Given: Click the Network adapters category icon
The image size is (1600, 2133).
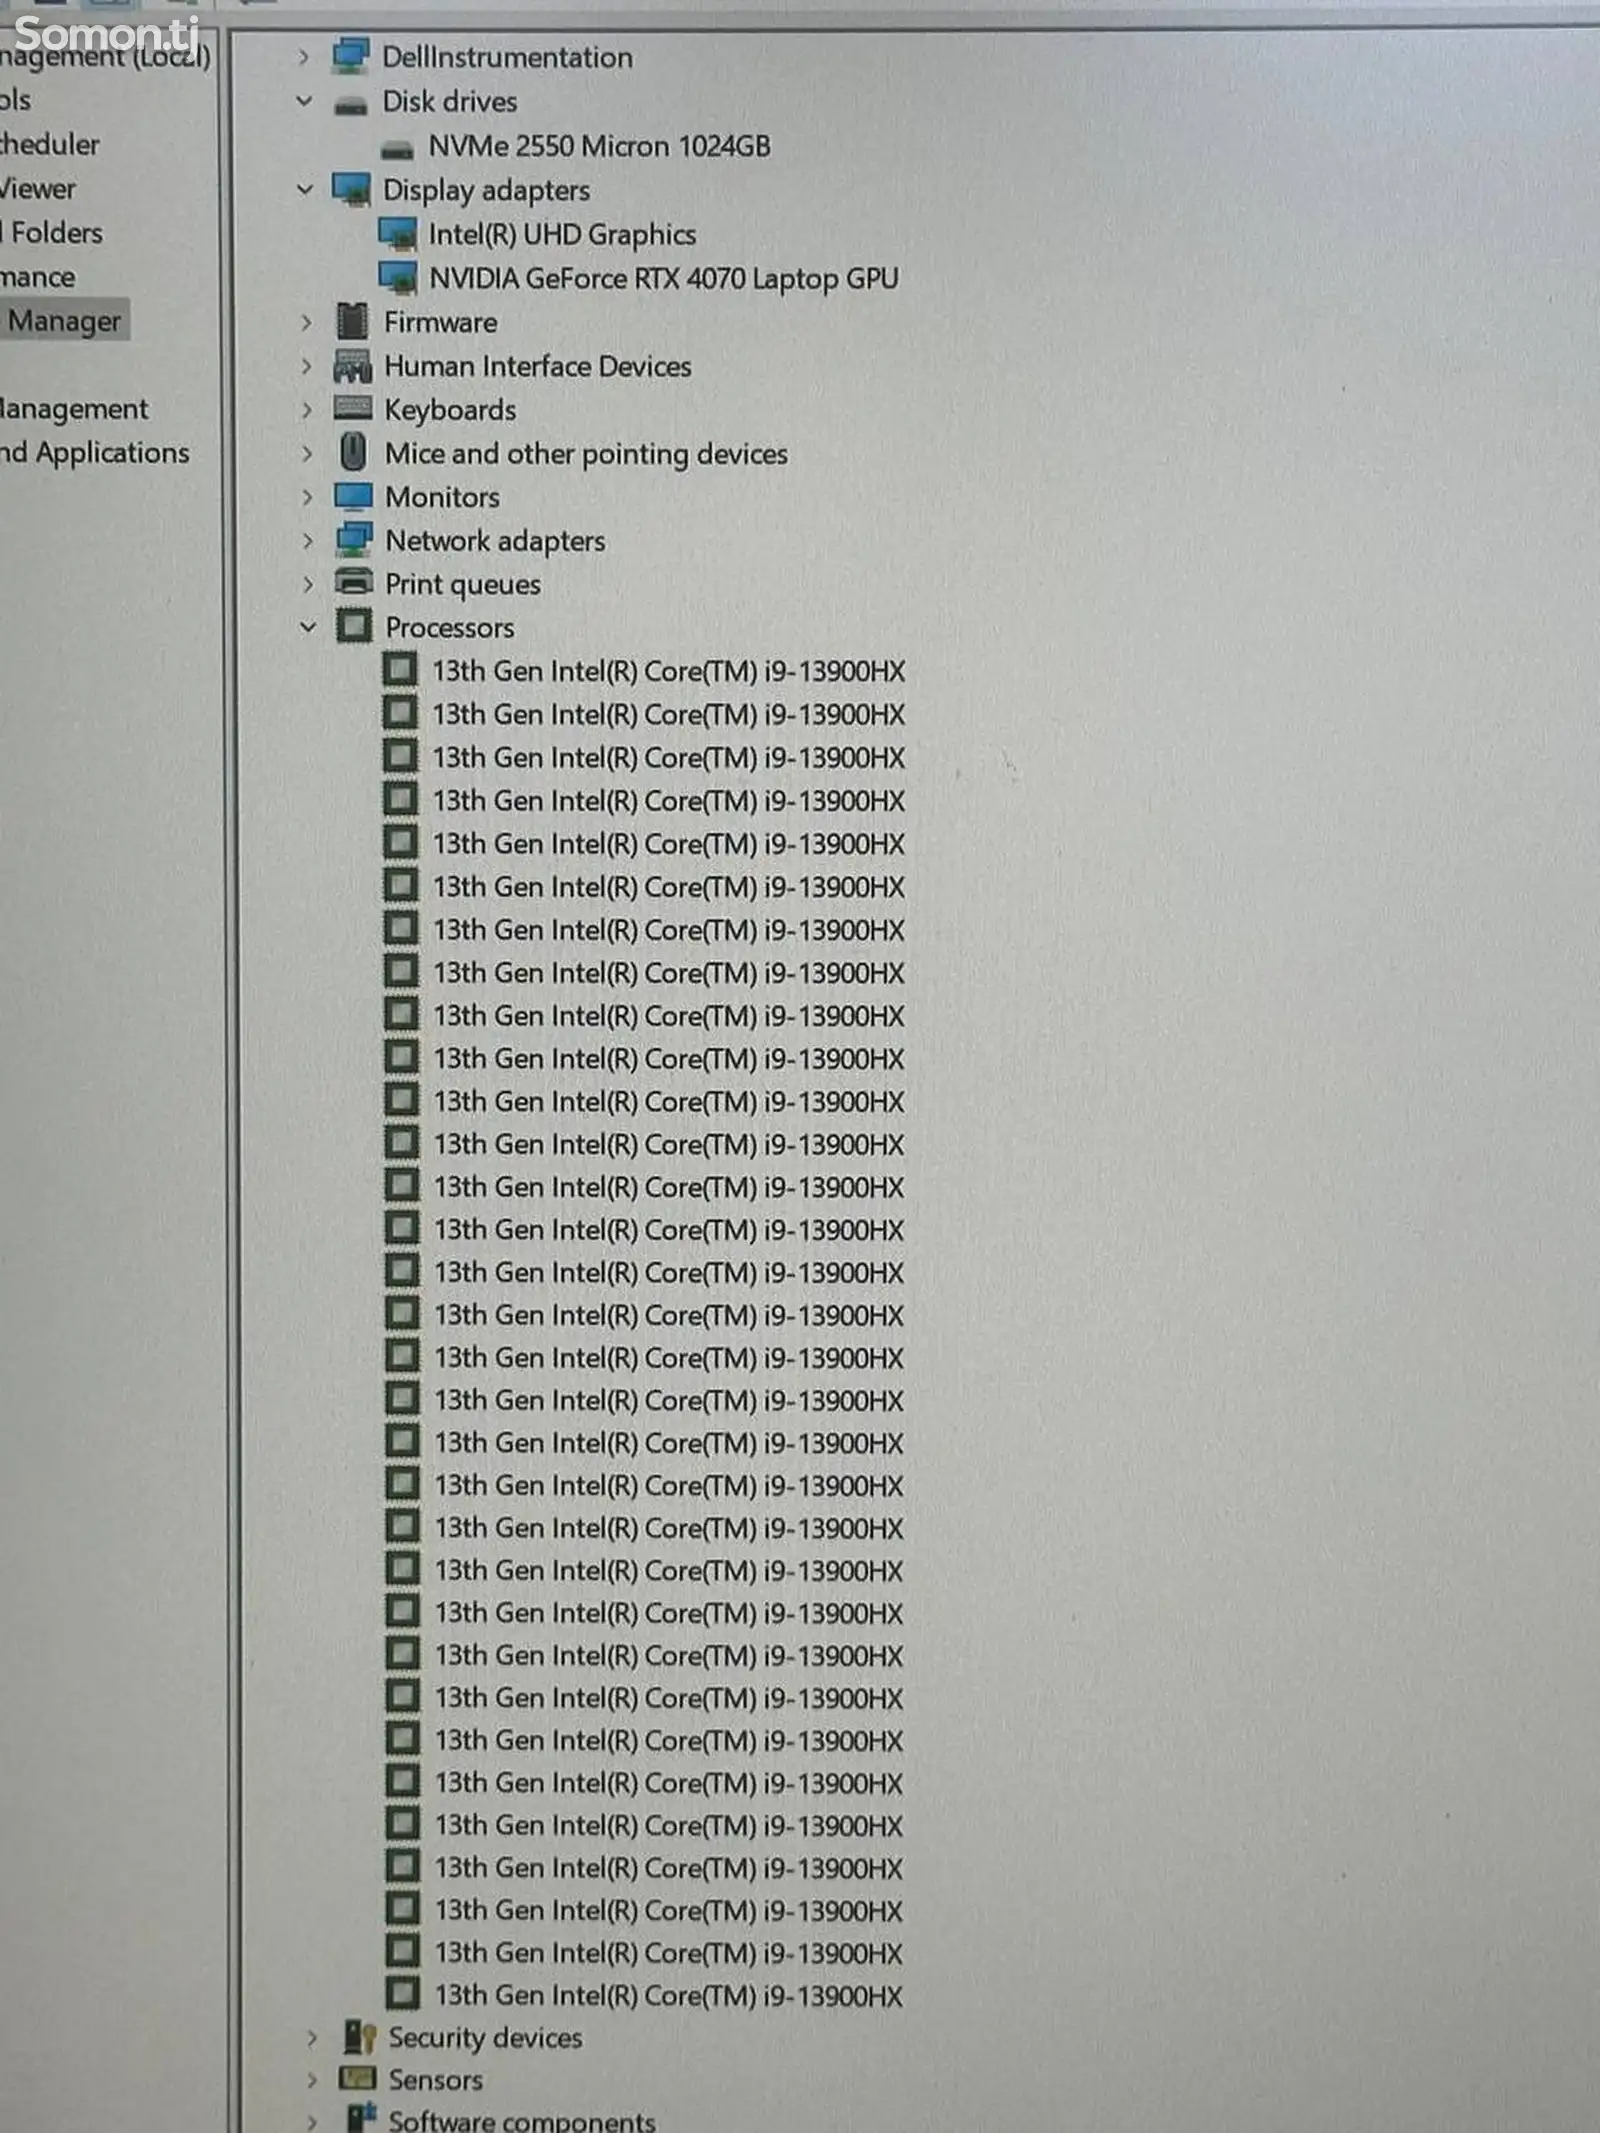Looking at the screenshot, I should (354, 540).
